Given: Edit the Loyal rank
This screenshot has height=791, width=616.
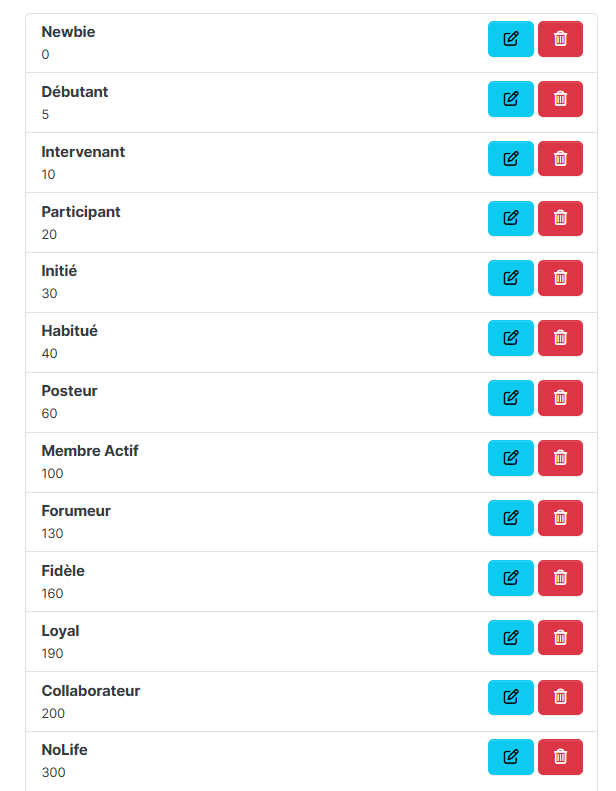Looking at the screenshot, I should tap(511, 638).
